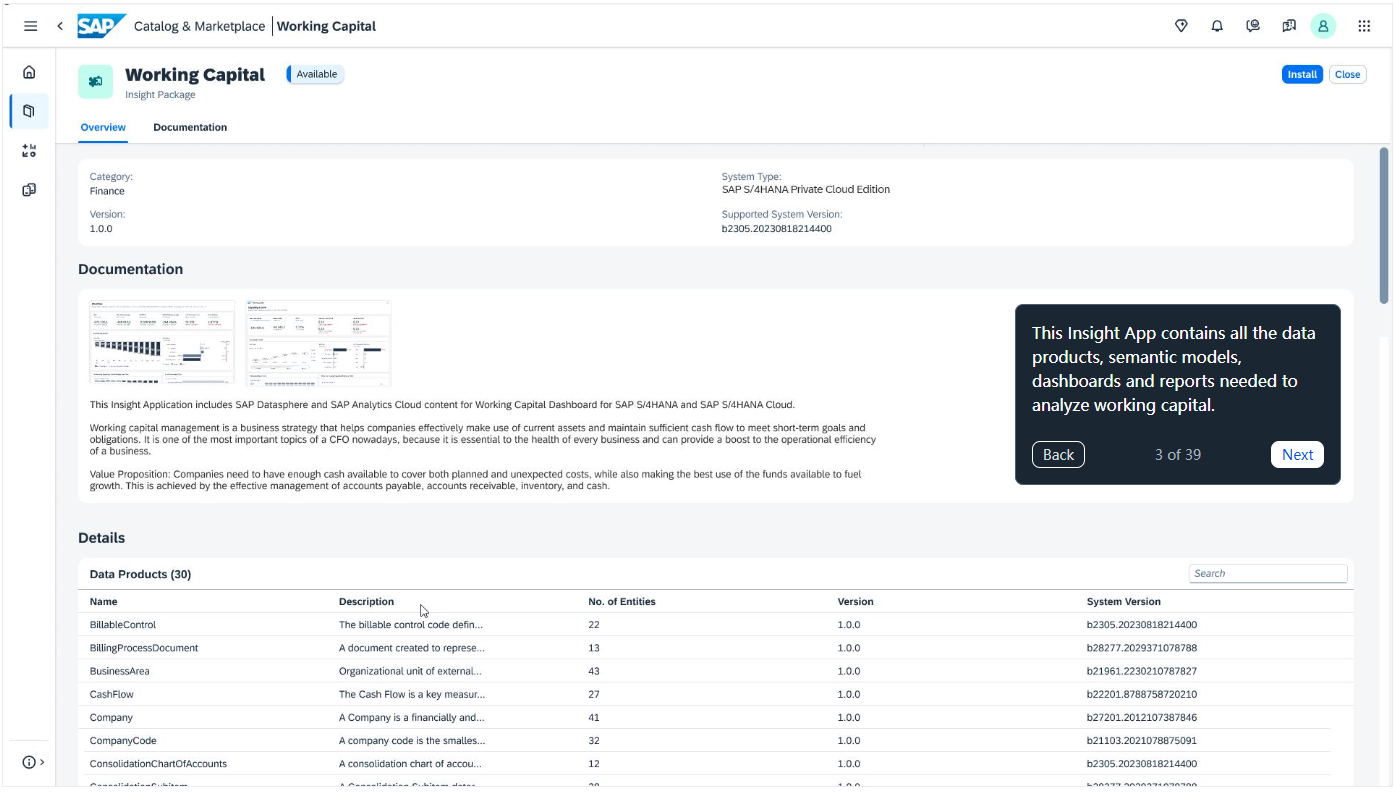The image size is (1395, 795).
Task: Select the BillableControl row
Action: (x=716, y=625)
